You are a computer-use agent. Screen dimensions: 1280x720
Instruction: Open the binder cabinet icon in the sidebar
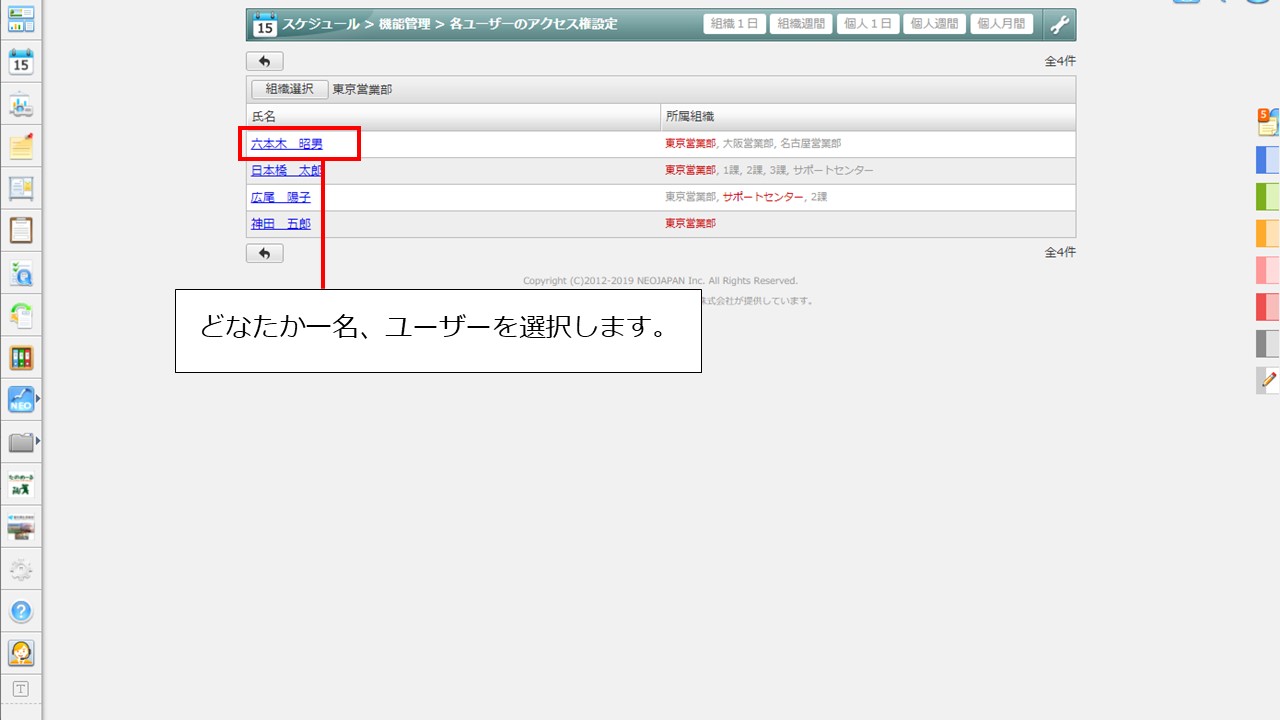tap(21, 357)
